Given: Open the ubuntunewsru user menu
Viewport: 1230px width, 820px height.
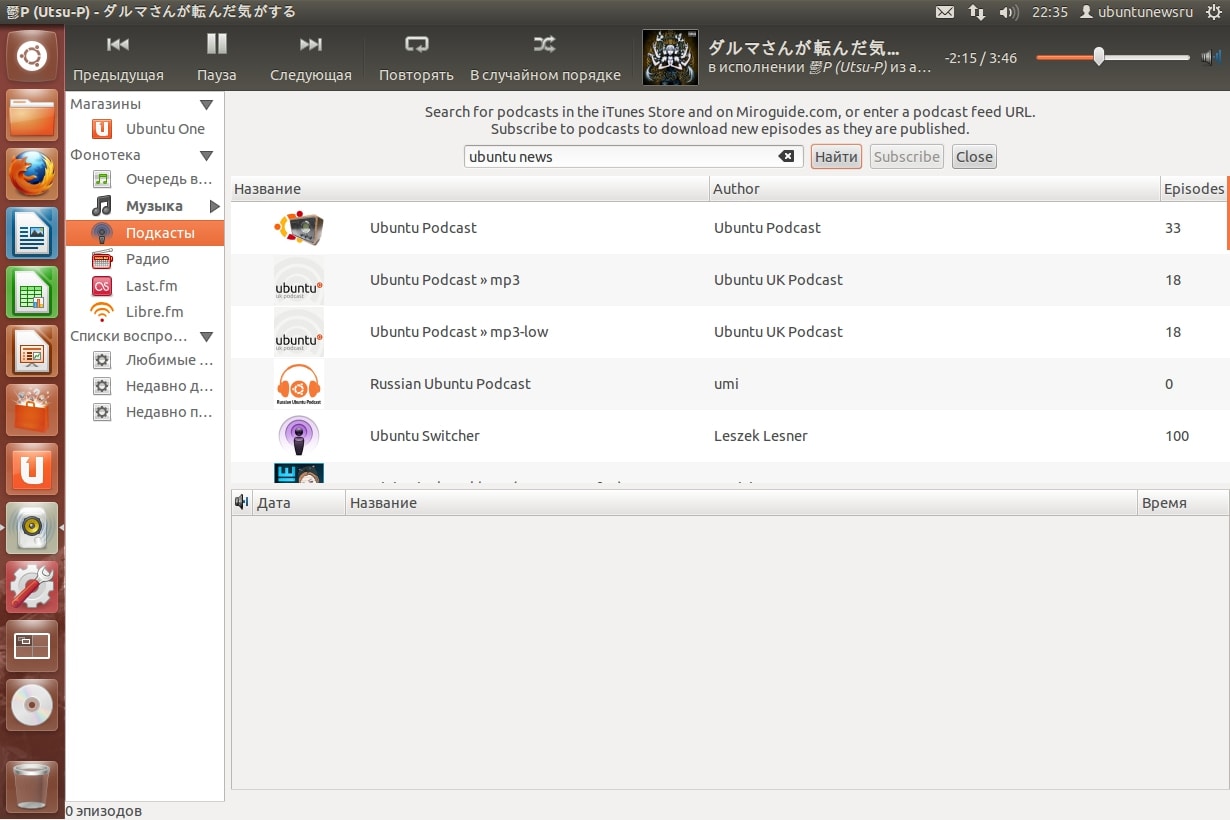Looking at the screenshot, I should coord(1137,12).
